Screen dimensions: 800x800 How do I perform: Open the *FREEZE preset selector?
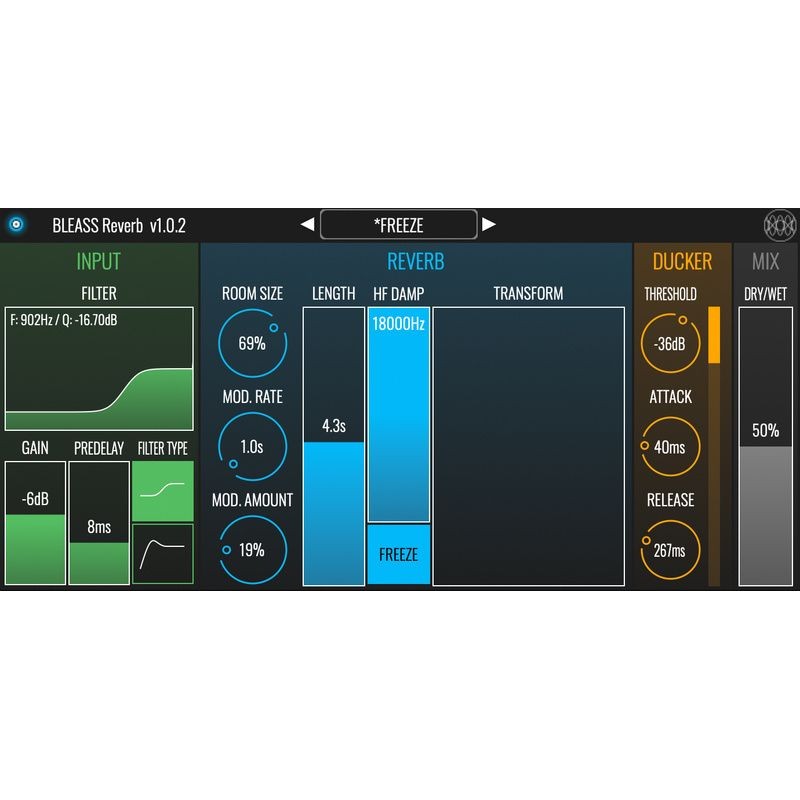tap(400, 225)
